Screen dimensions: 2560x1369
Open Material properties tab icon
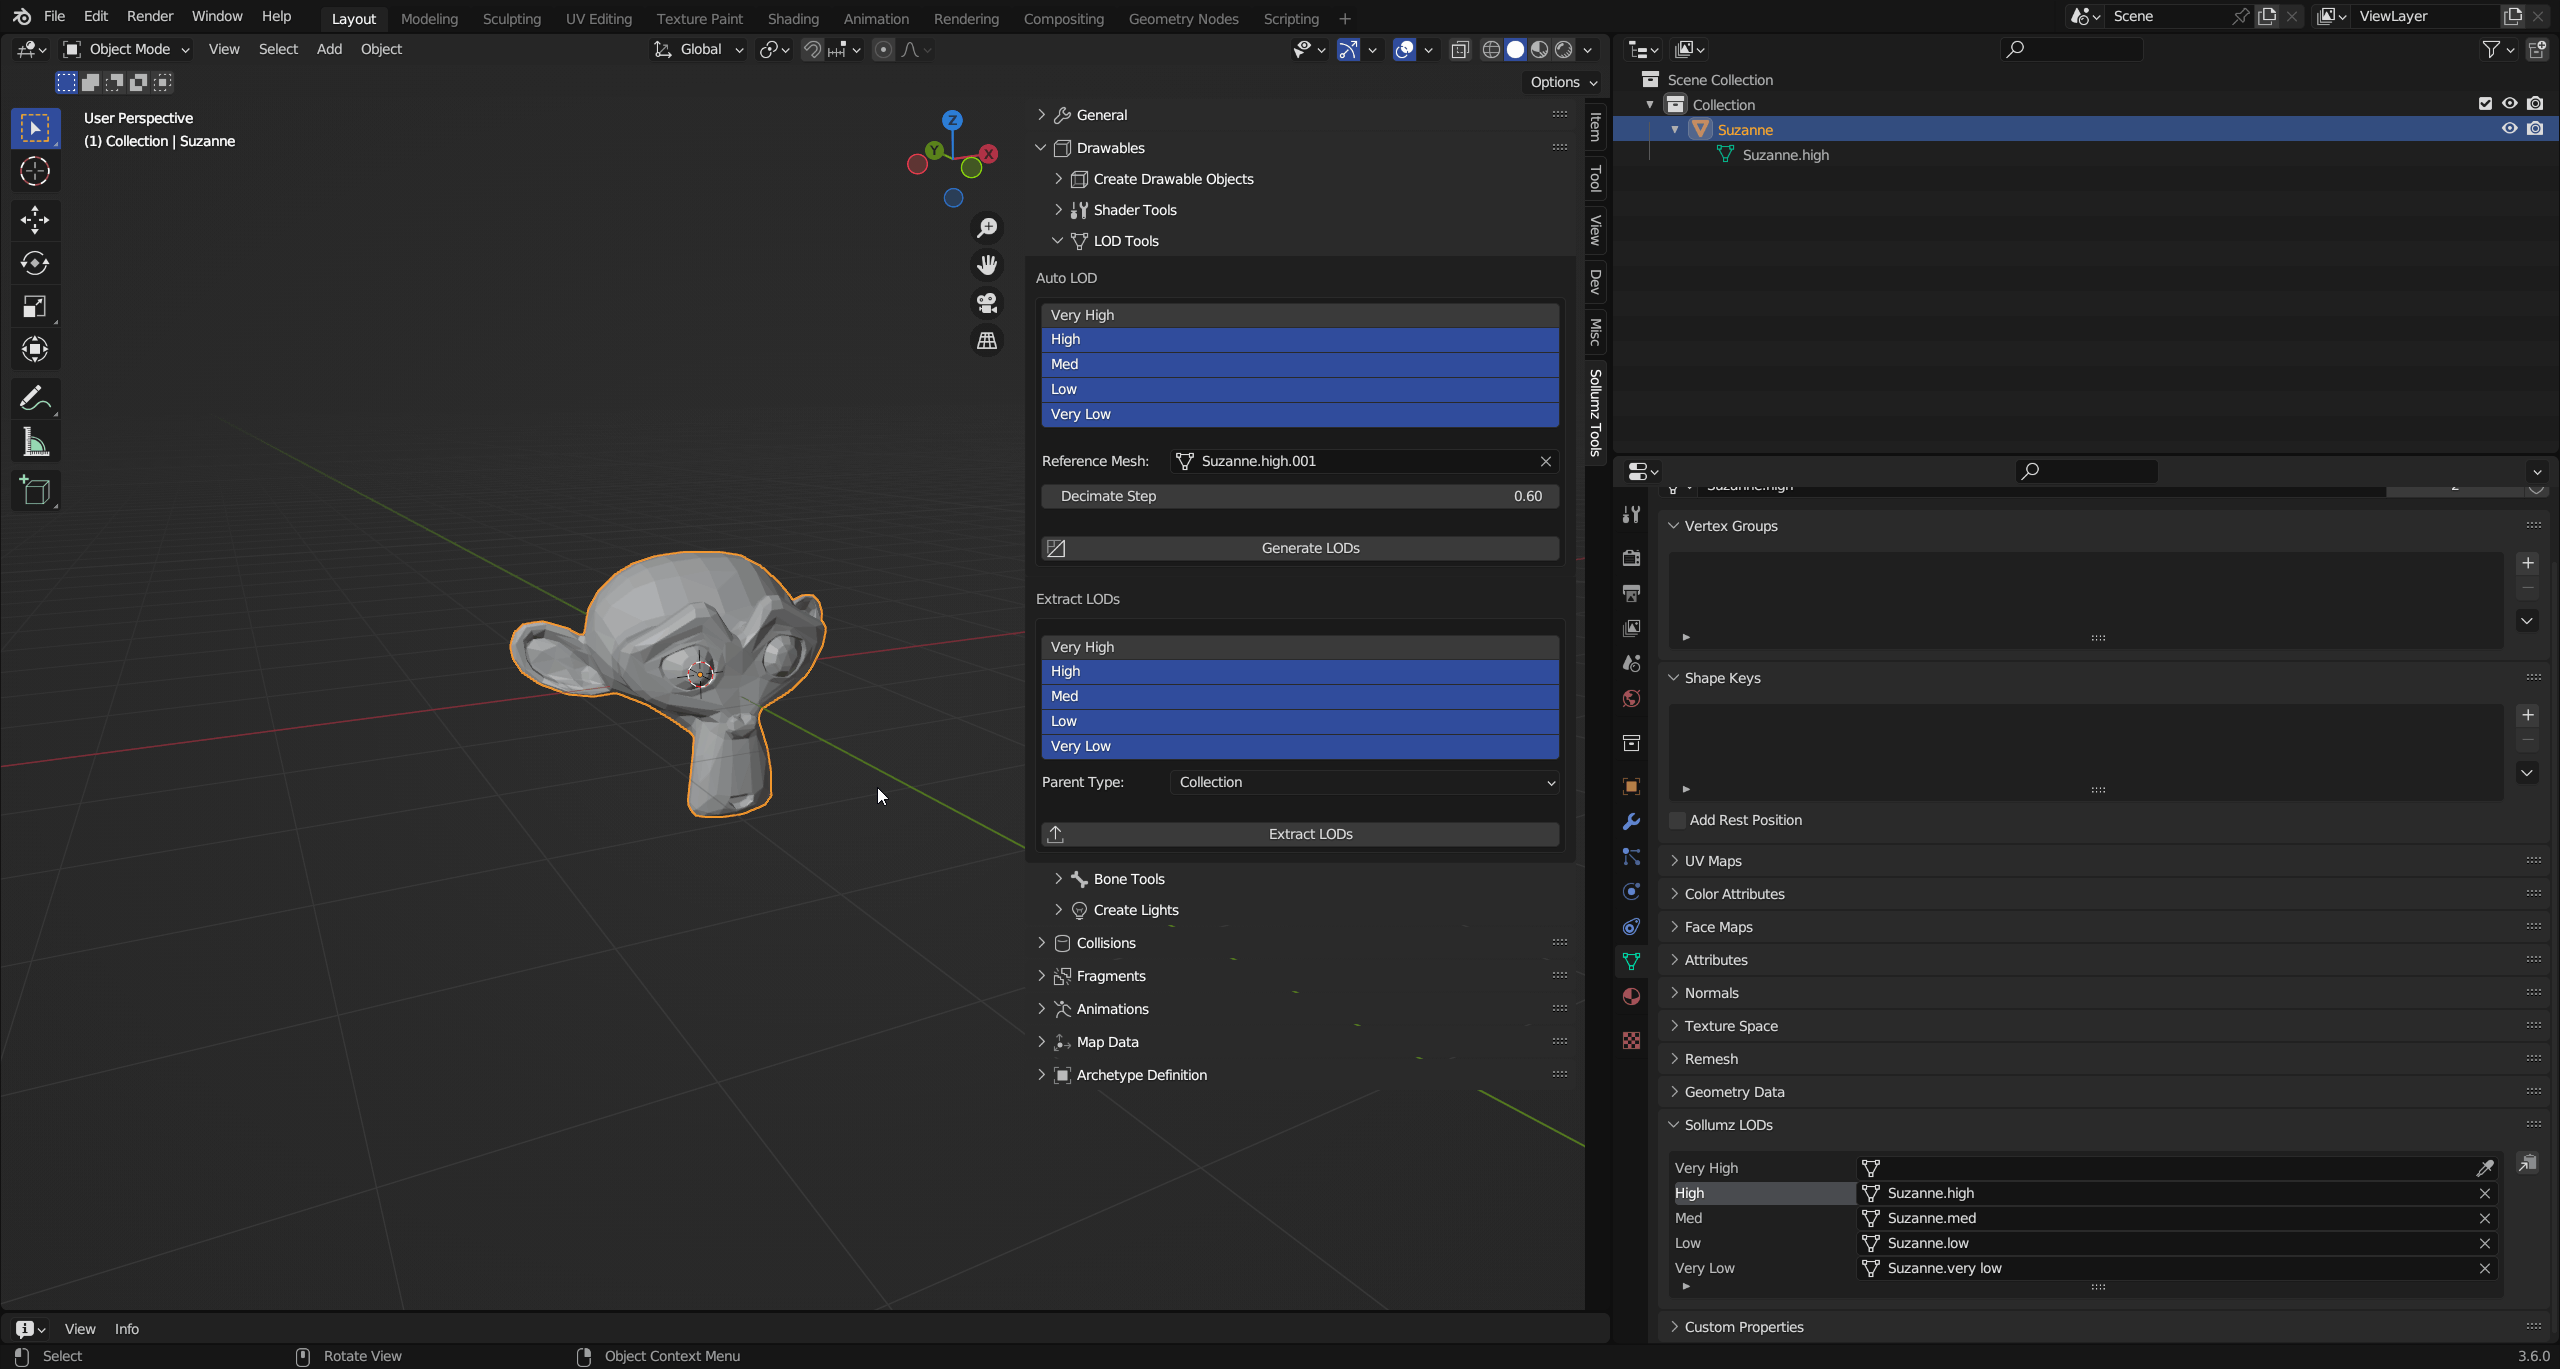[x=1631, y=997]
